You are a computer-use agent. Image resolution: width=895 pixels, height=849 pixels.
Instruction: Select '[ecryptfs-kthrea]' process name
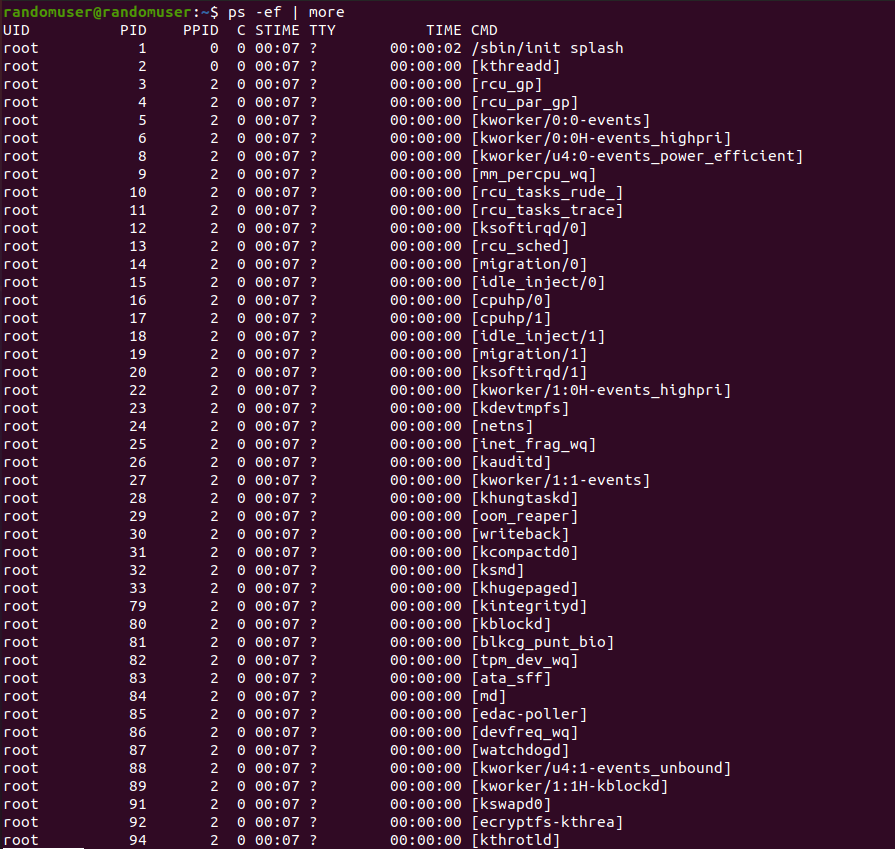(x=547, y=822)
